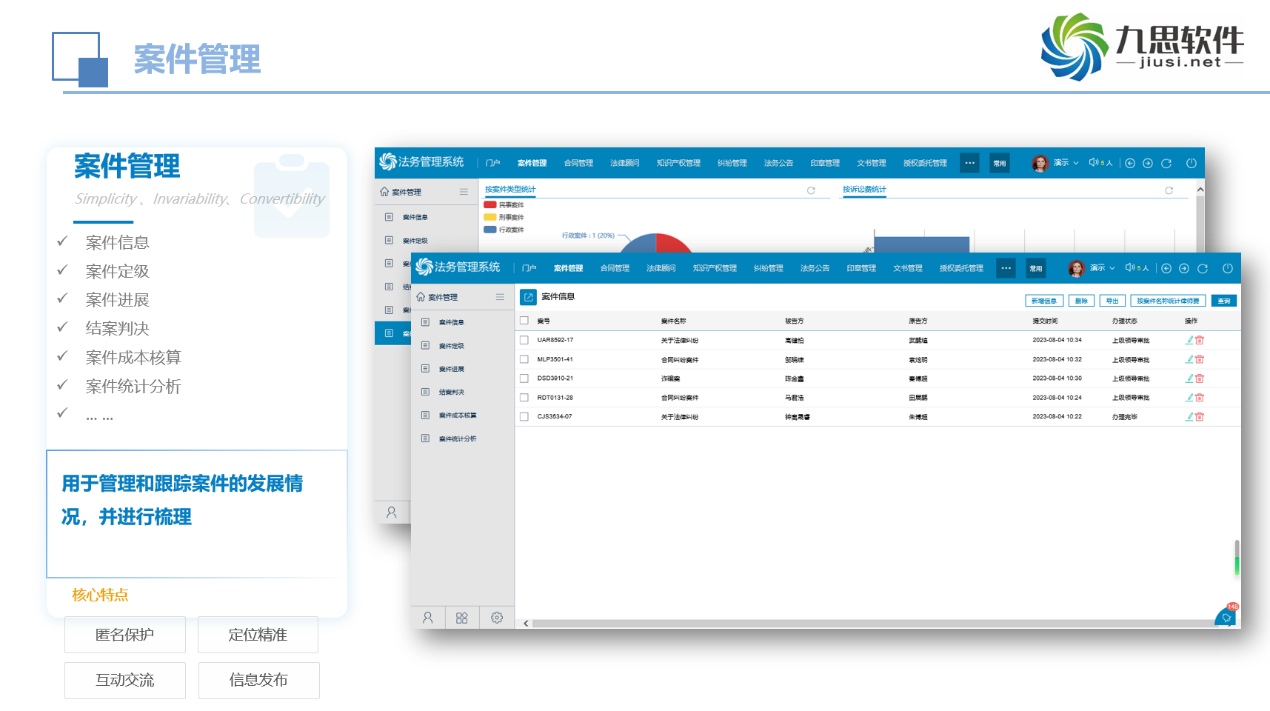Viewport: 1270px width, 711px height.
Task: Click the export icon beside 案件信息 title
Action: tap(528, 297)
